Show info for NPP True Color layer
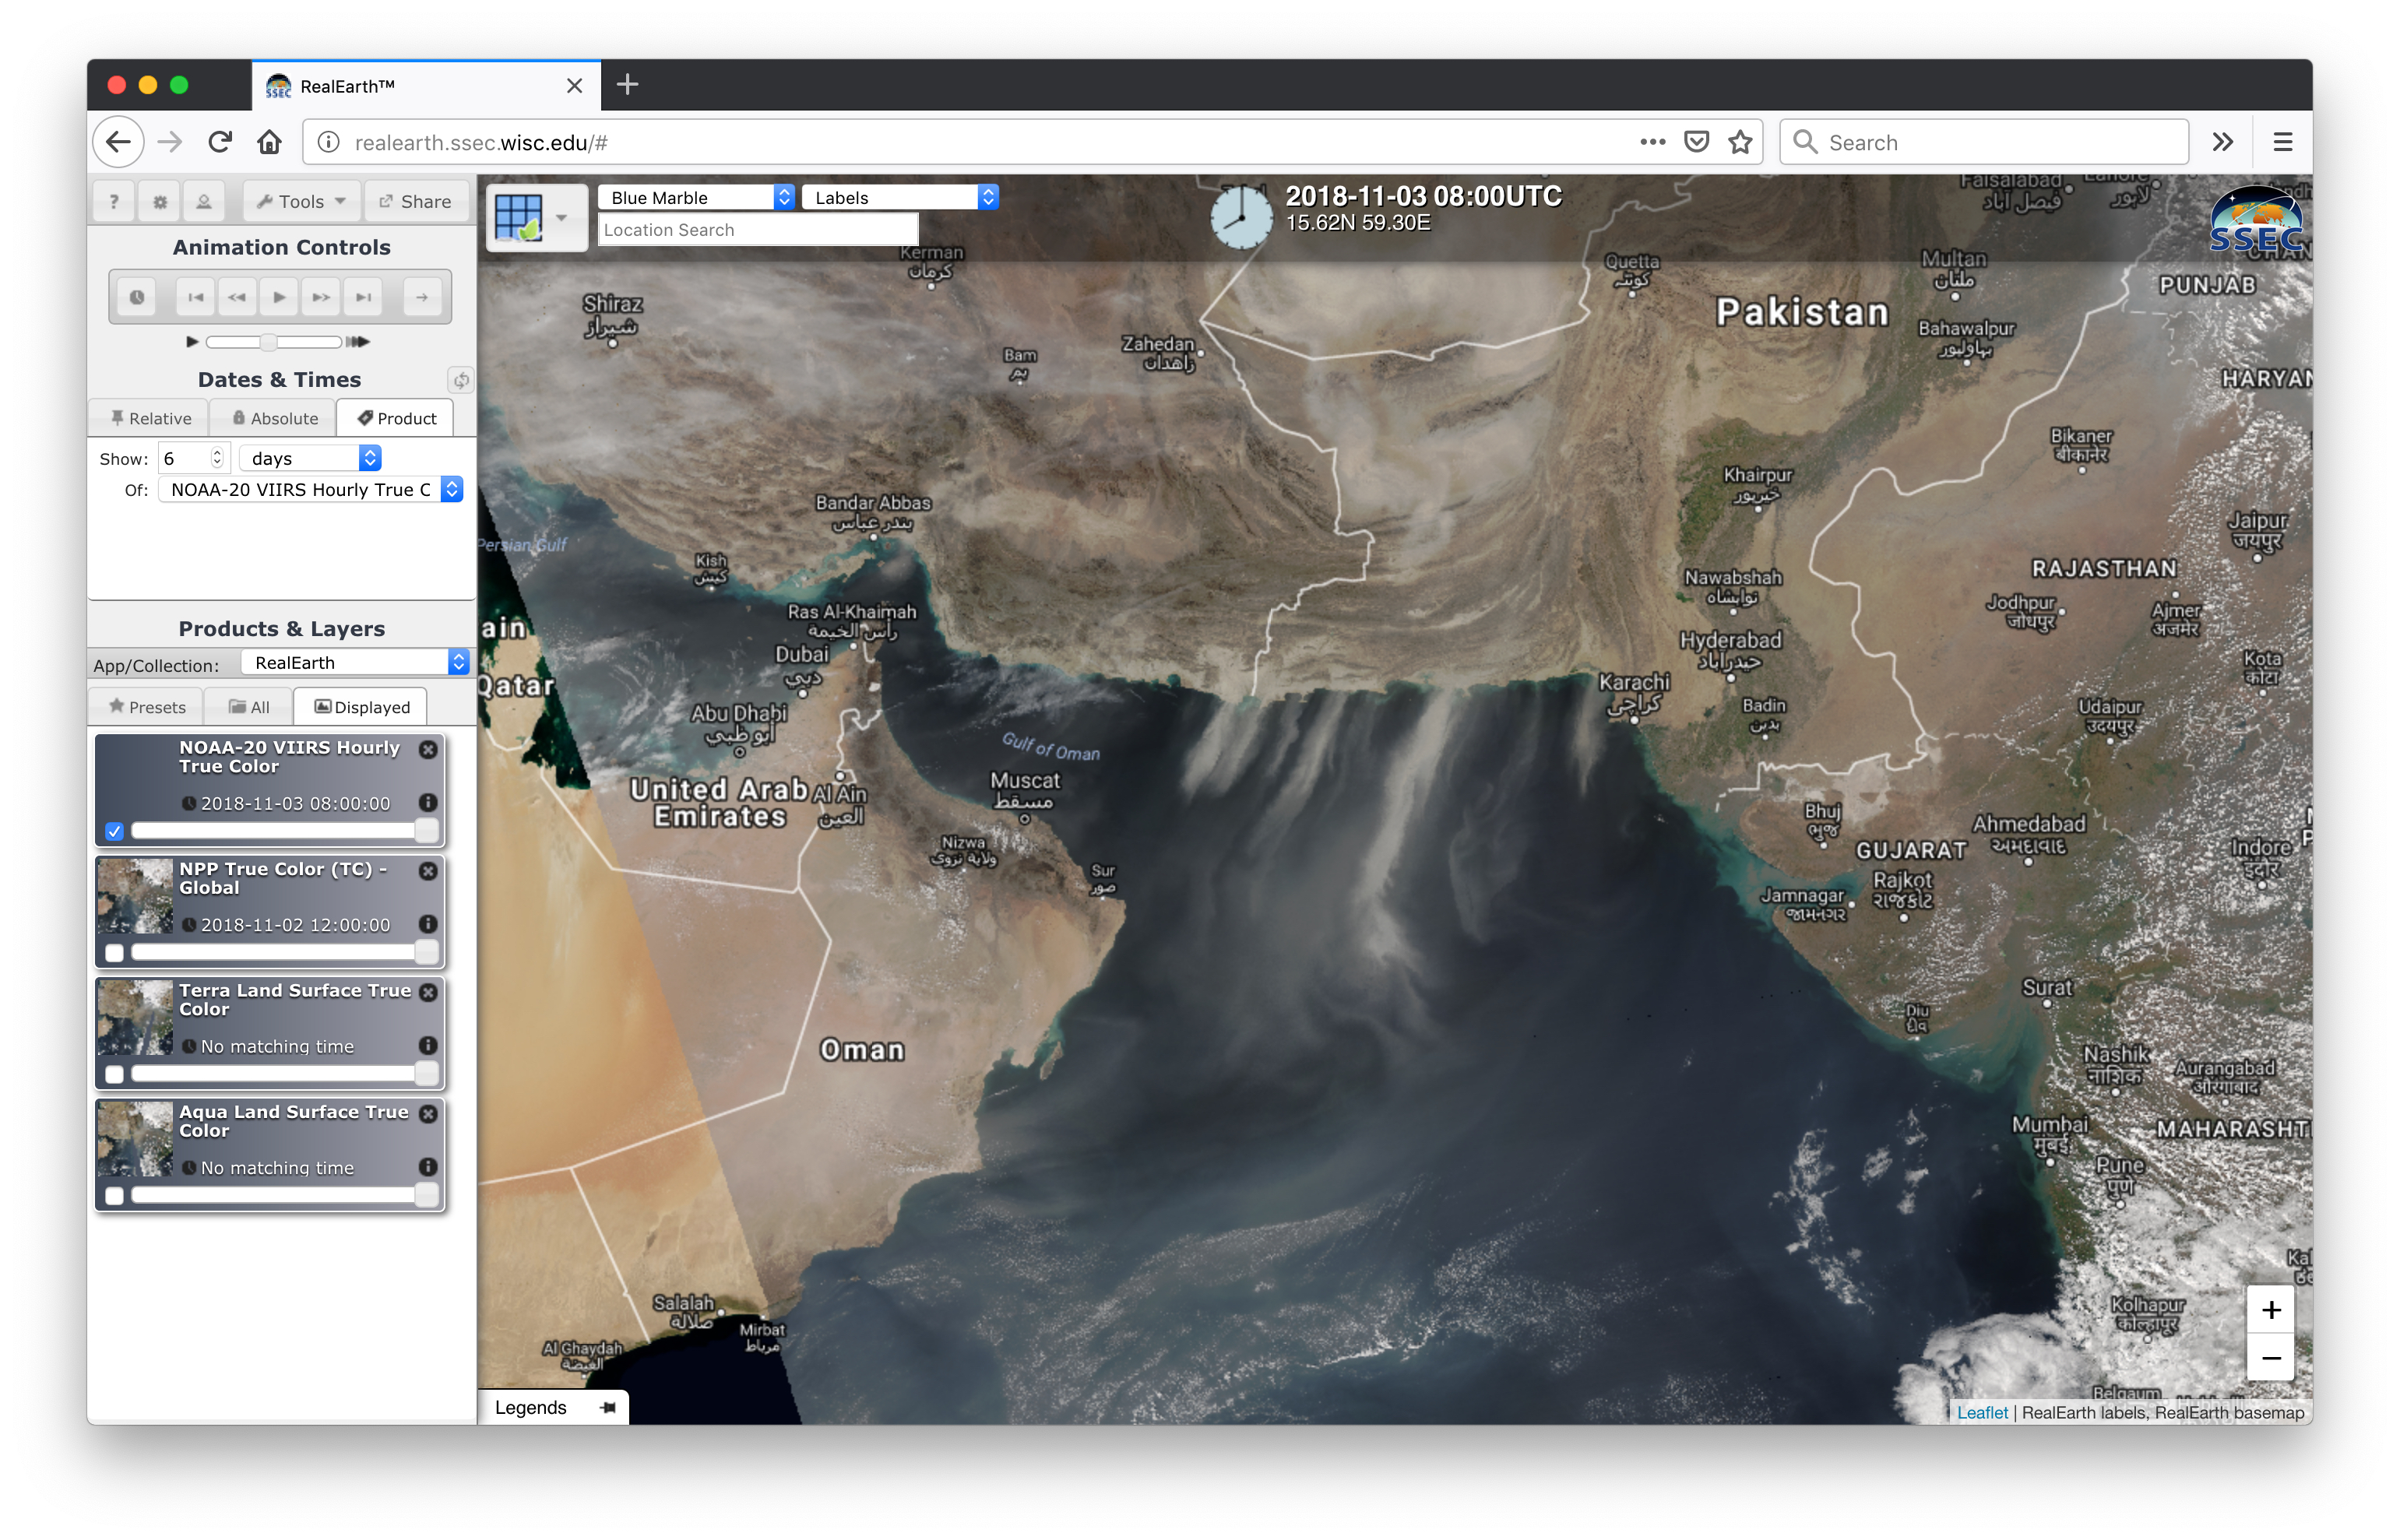 [x=428, y=924]
